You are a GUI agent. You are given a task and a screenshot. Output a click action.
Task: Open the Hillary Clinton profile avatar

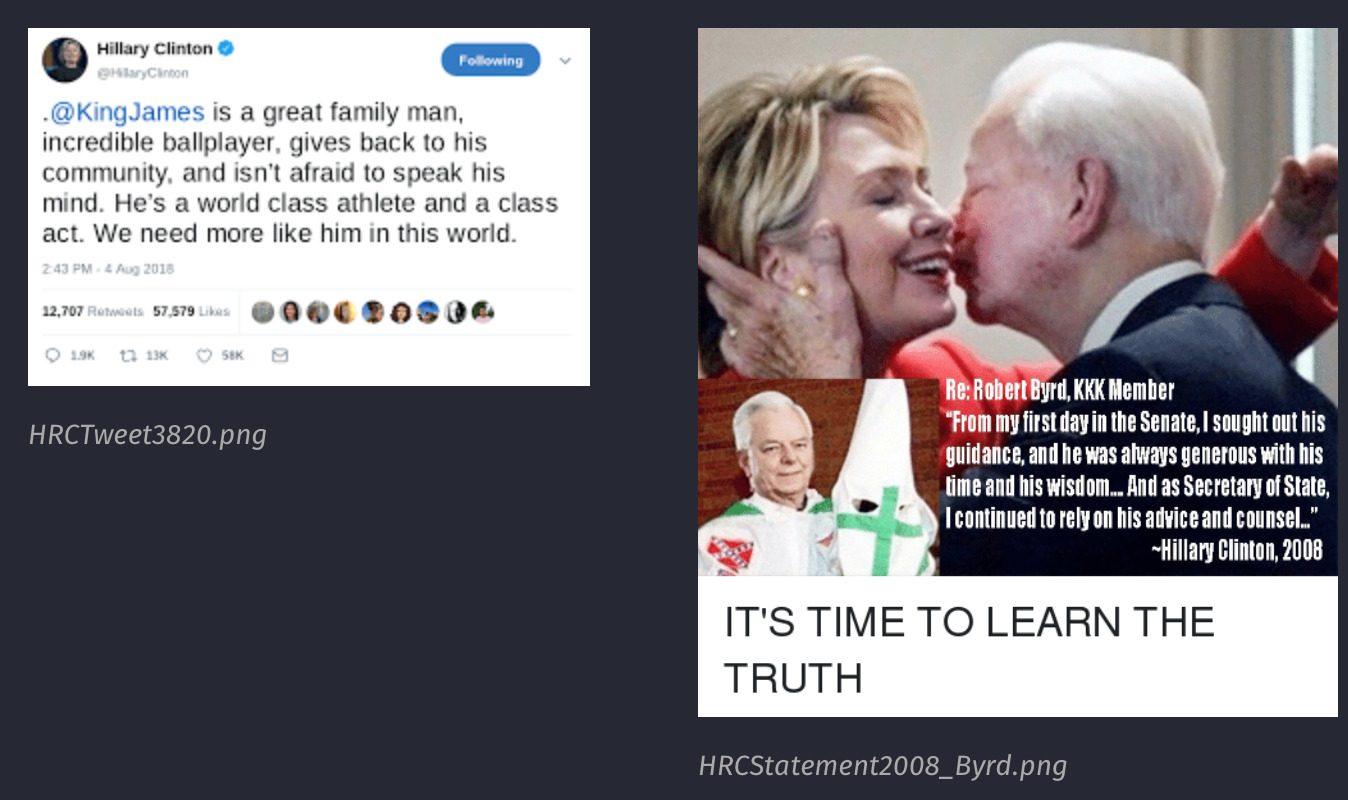(x=65, y=60)
